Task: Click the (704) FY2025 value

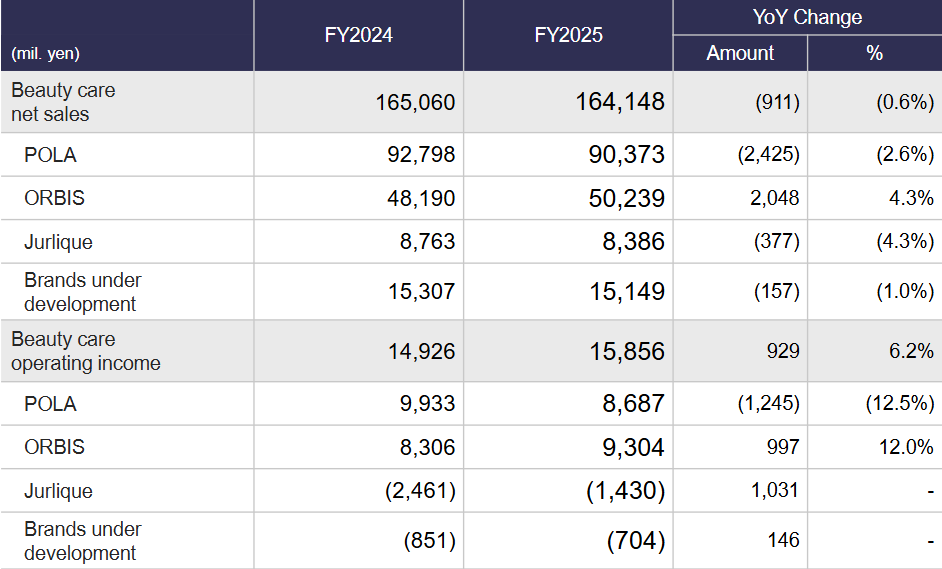Action: (635, 541)
